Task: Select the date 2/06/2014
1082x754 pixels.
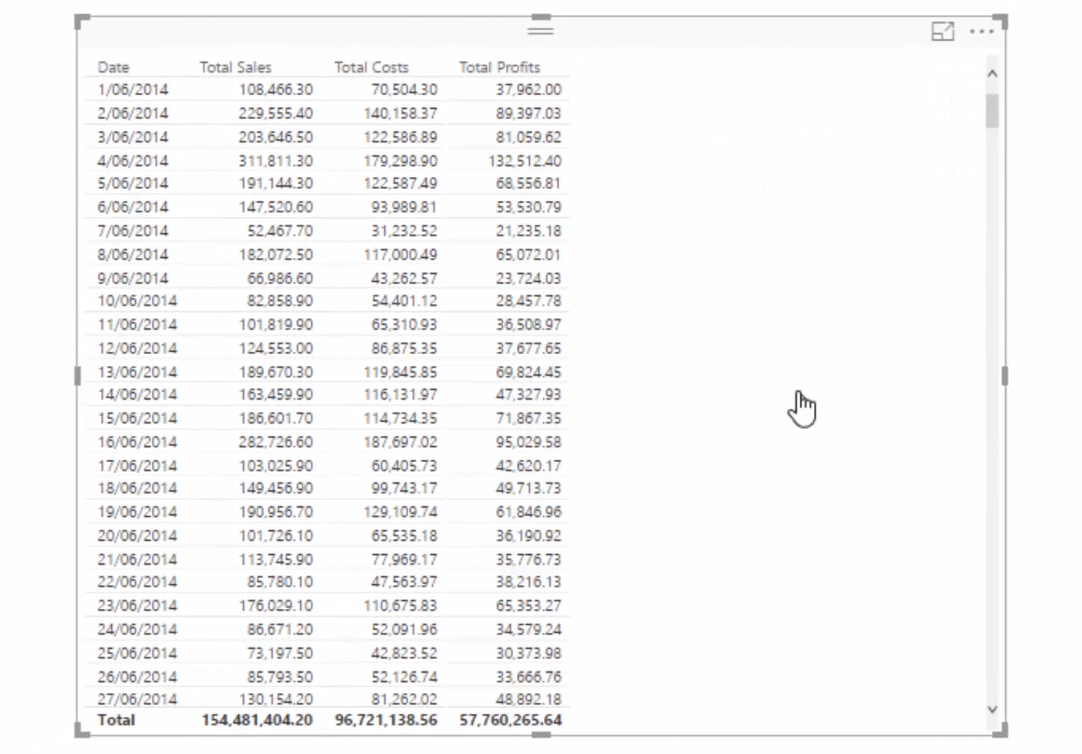Action: tap(132, 113)
